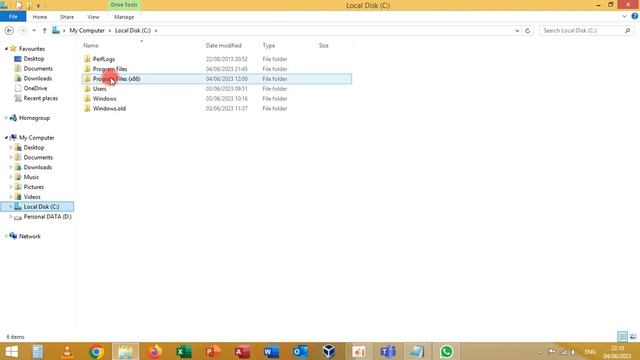Sort by the Name column header
The height and width of the screenshot is (360, 640).
tap(91, 45)
